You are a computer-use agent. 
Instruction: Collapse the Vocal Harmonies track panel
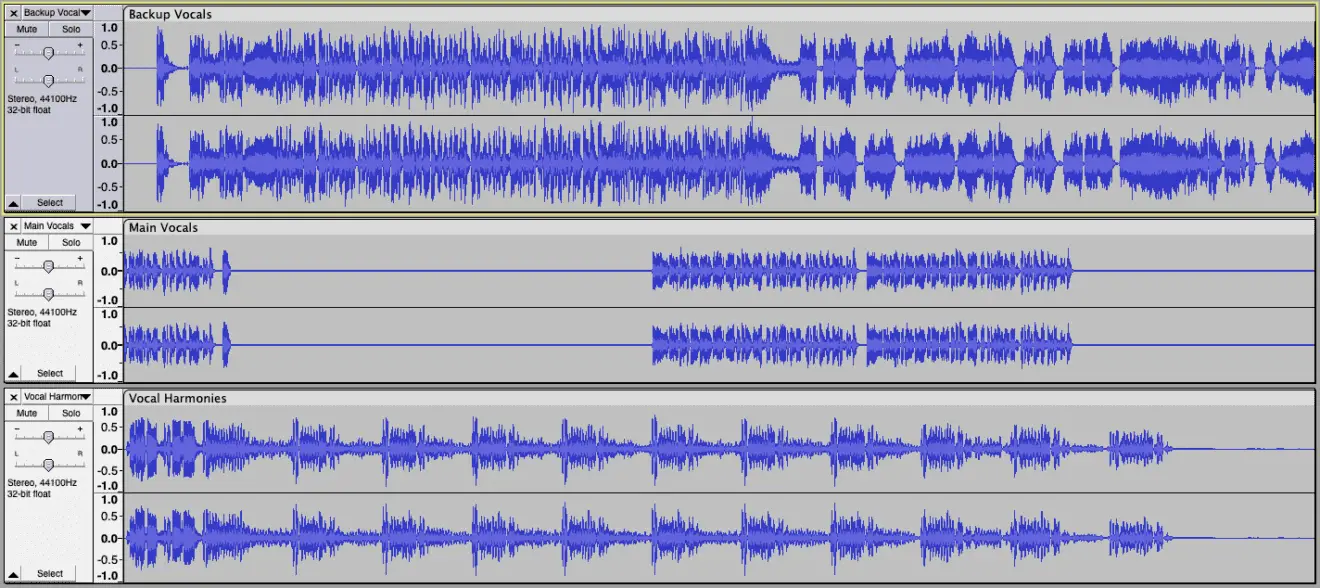(12, 573)
